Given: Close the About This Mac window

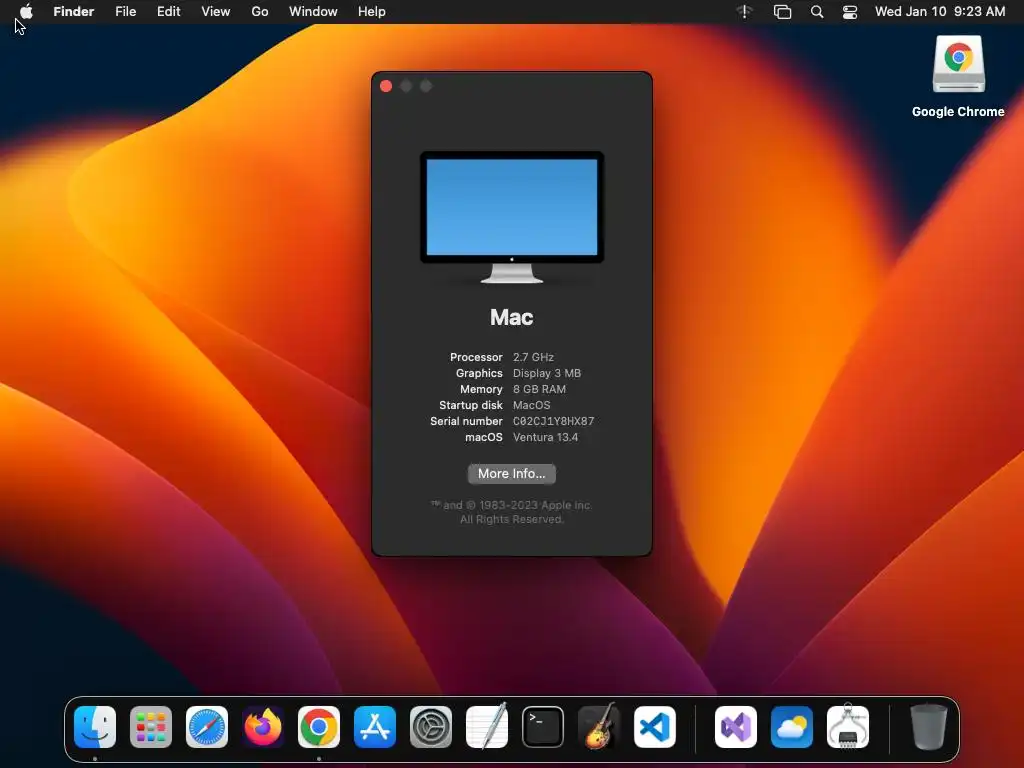Looking at the screenshot, I should 386,86.
